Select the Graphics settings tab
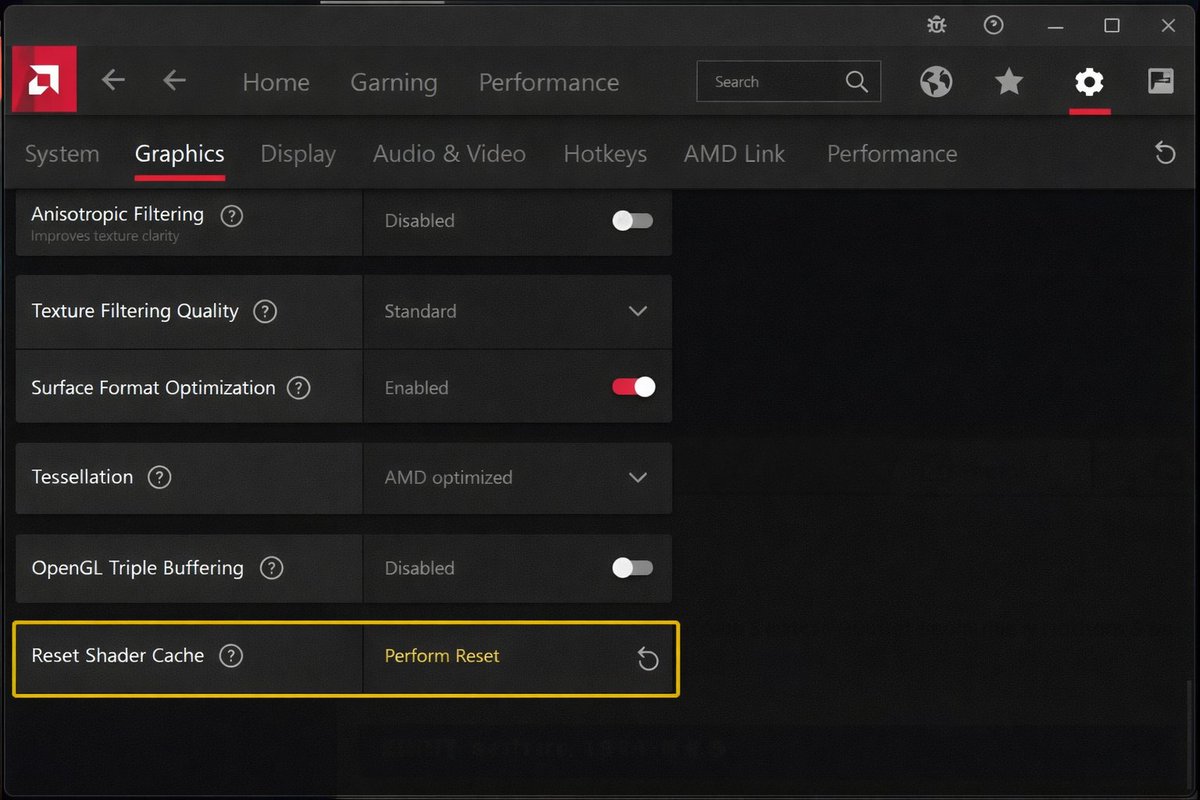 pos(180,154)
